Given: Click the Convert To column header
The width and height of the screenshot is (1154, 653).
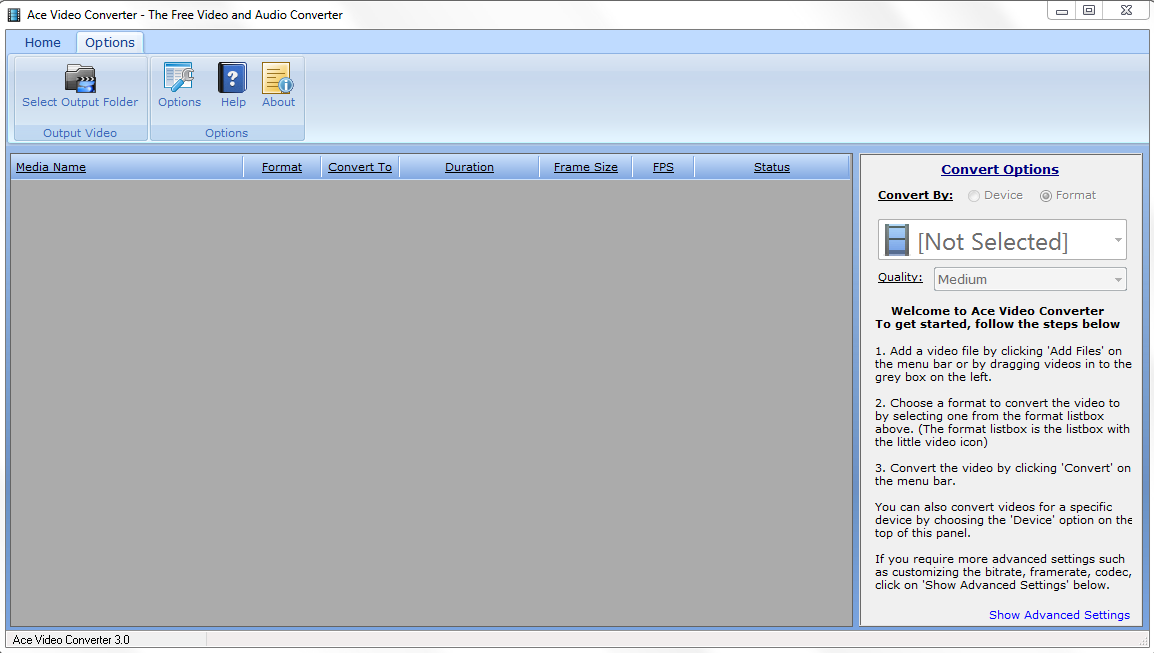Looking at the screenshot, I should pyautogui.click(x=360, y=167).
